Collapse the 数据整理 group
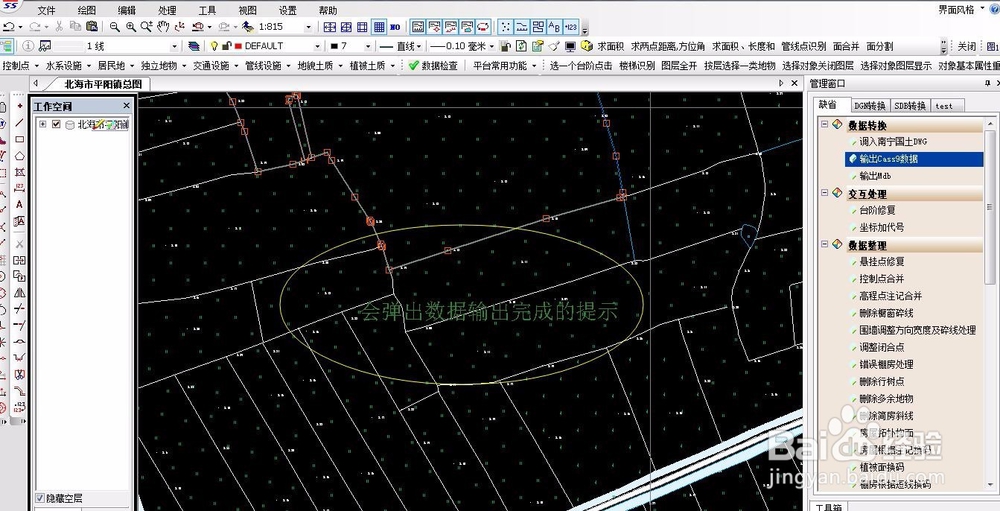The width and height of the screenshot is (1000, 511). [x=824, y=244]
